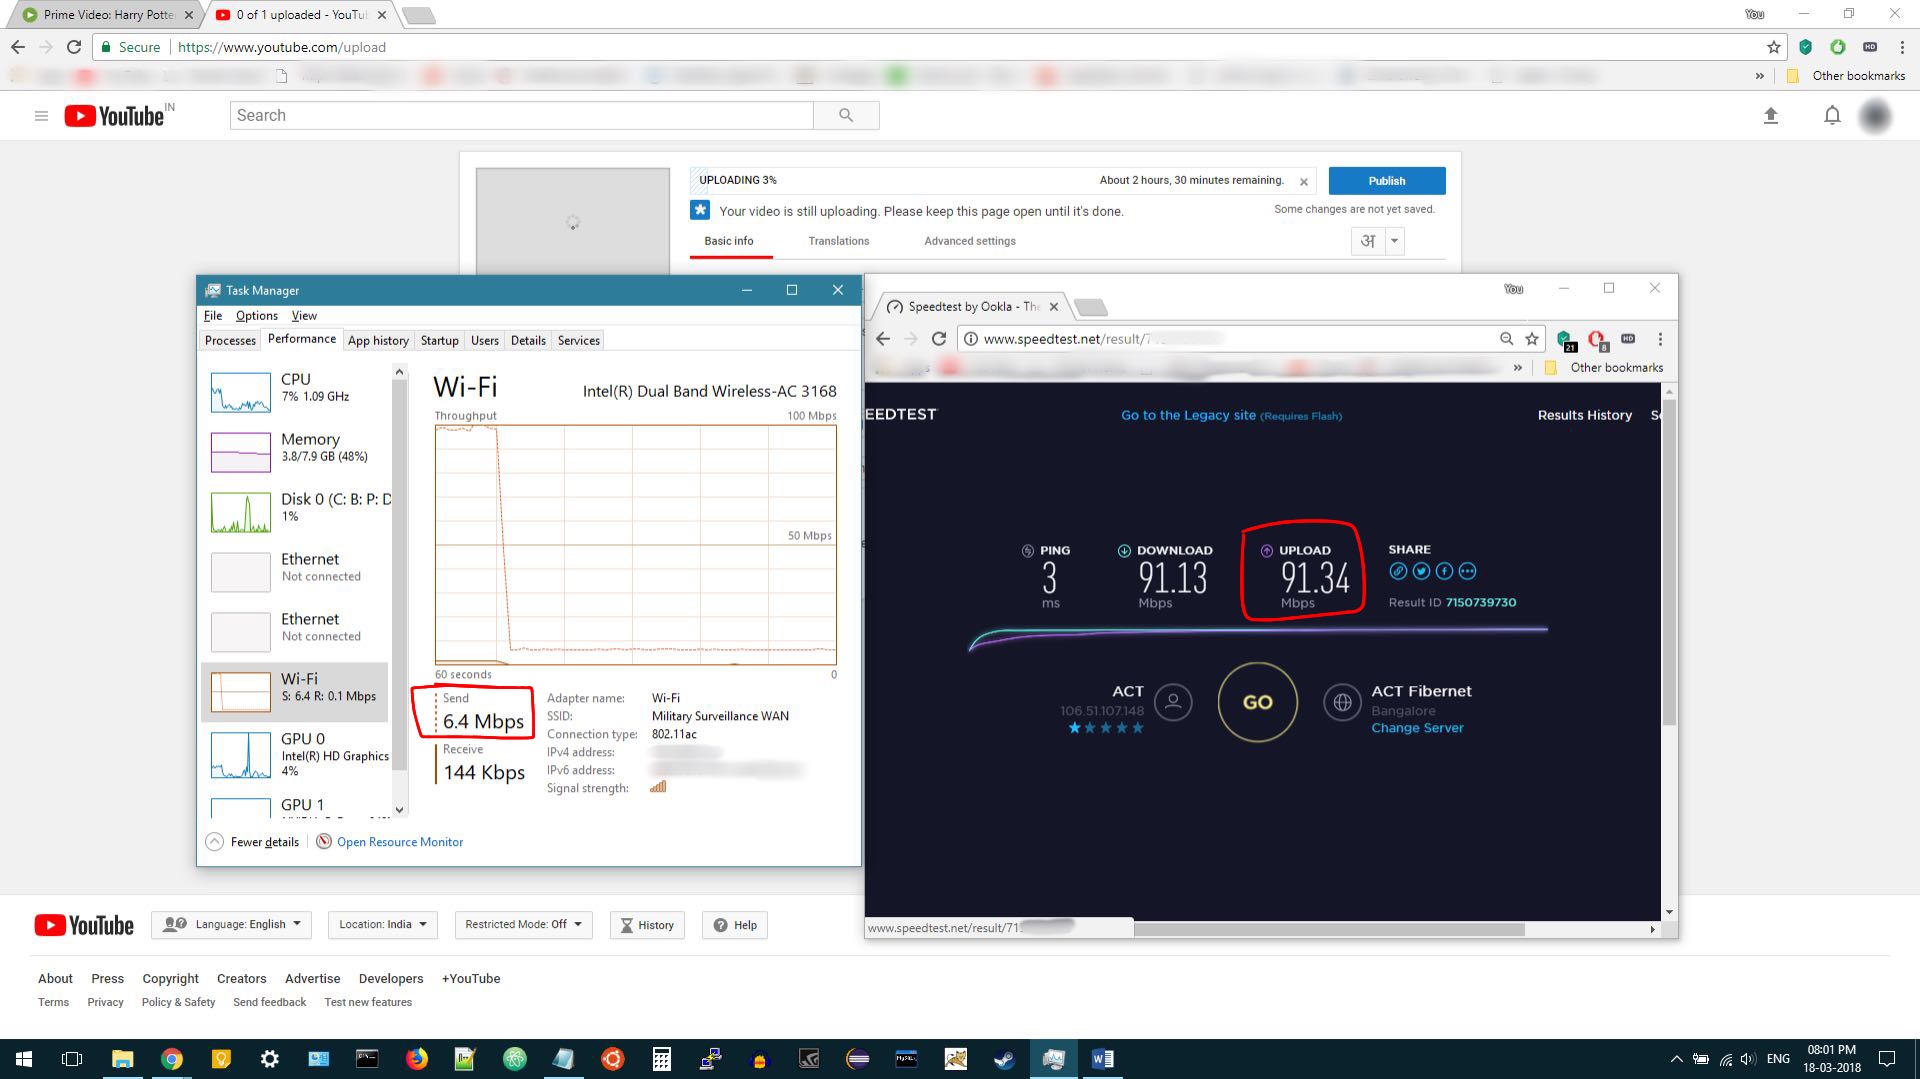1920x1079 pixels.
Task: Open the Translations tab on the upload page
Action: click(839, 241)
